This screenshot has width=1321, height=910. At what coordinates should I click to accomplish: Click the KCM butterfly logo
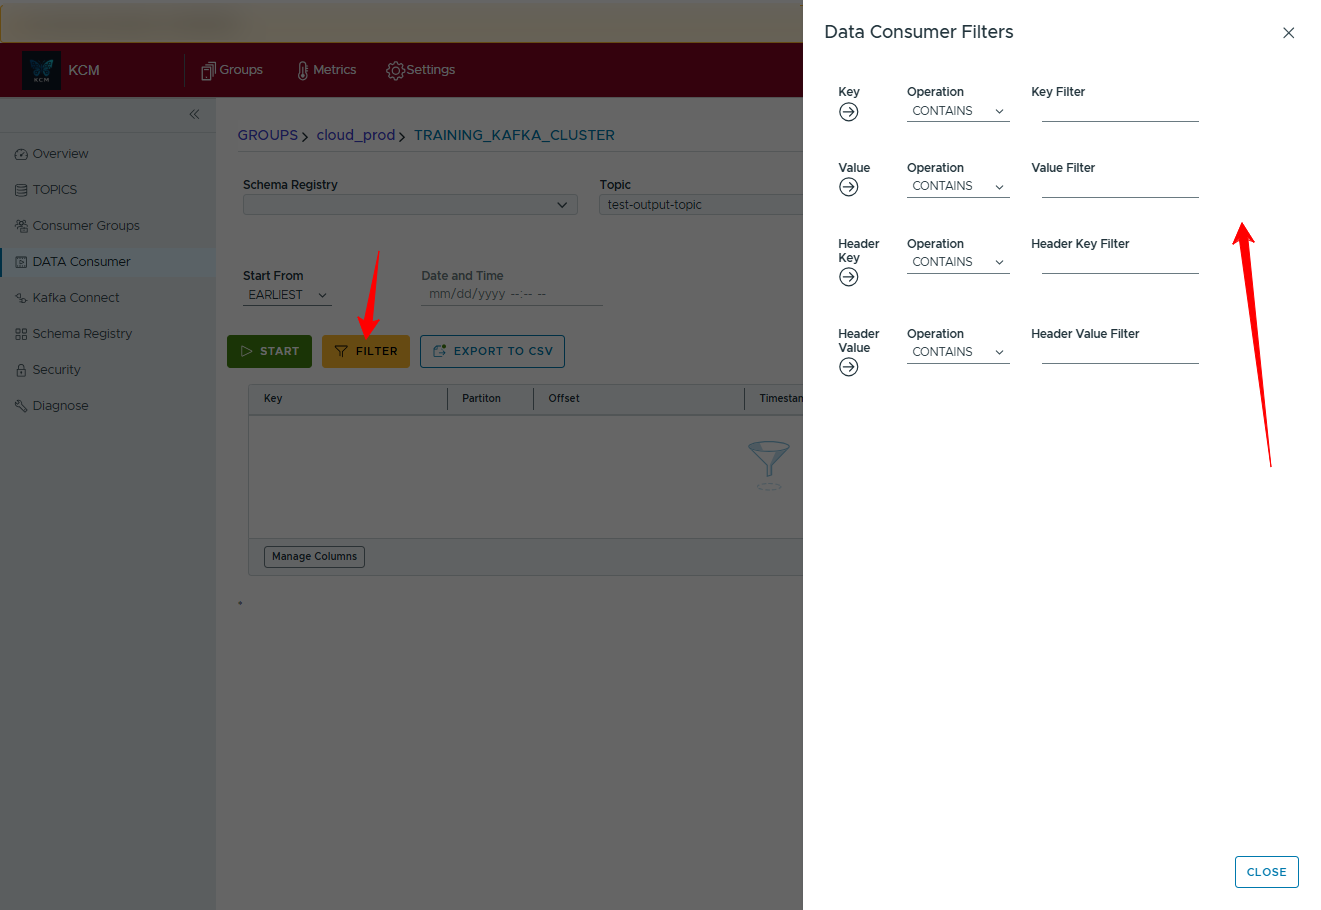(x=40, y=70)
